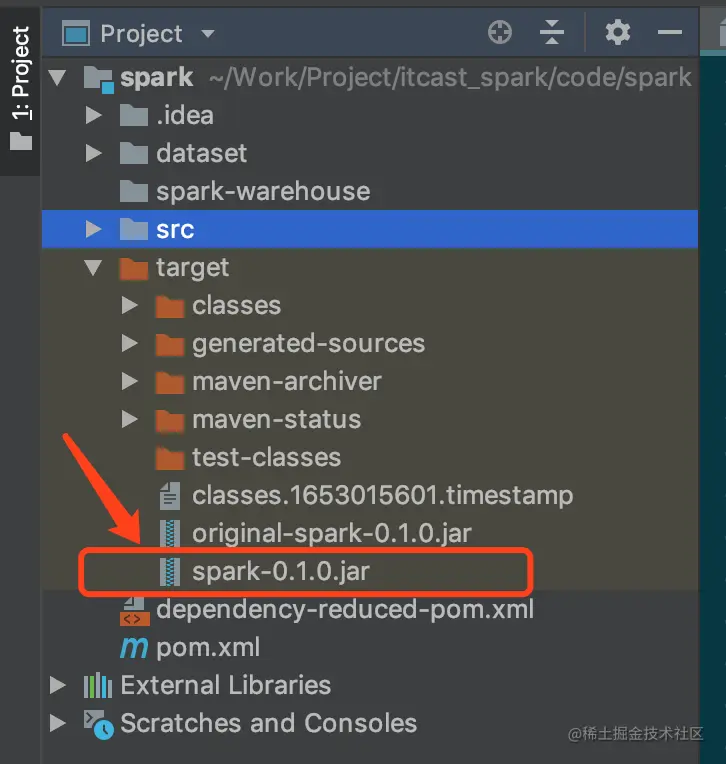Click the .idea folder icon
This screenshot has width=726, height=764.
pos(134,115)
